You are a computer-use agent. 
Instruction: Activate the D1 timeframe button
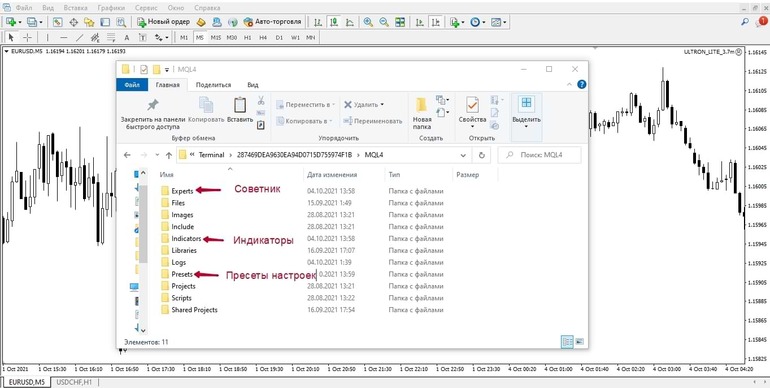click(x=279, y=37)
